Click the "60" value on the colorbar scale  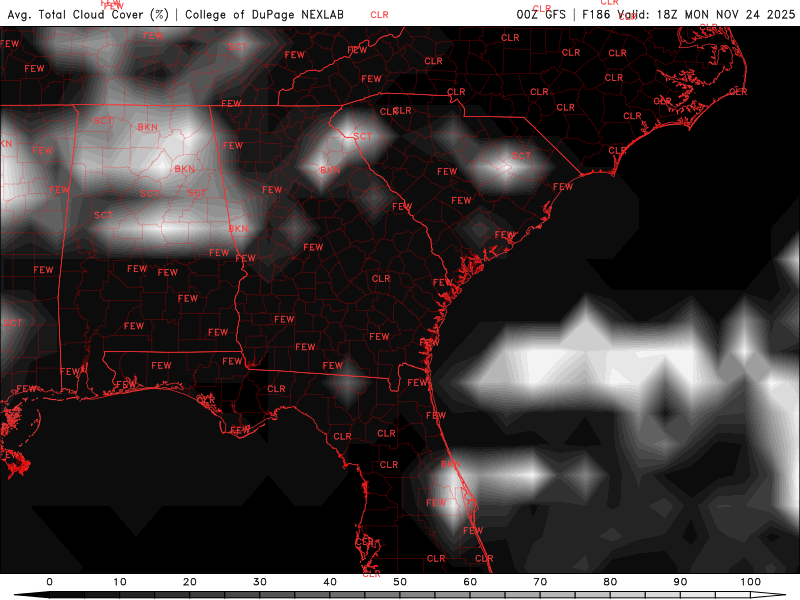[x=470, y=582]
